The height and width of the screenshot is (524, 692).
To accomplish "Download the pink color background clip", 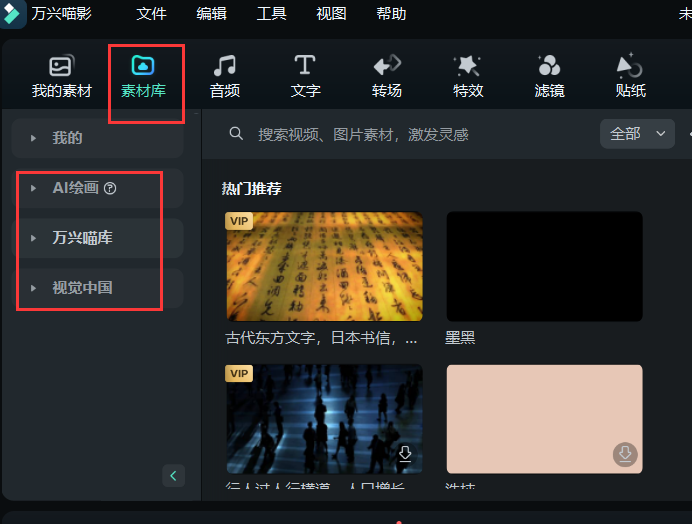I will tap(625, 454).
